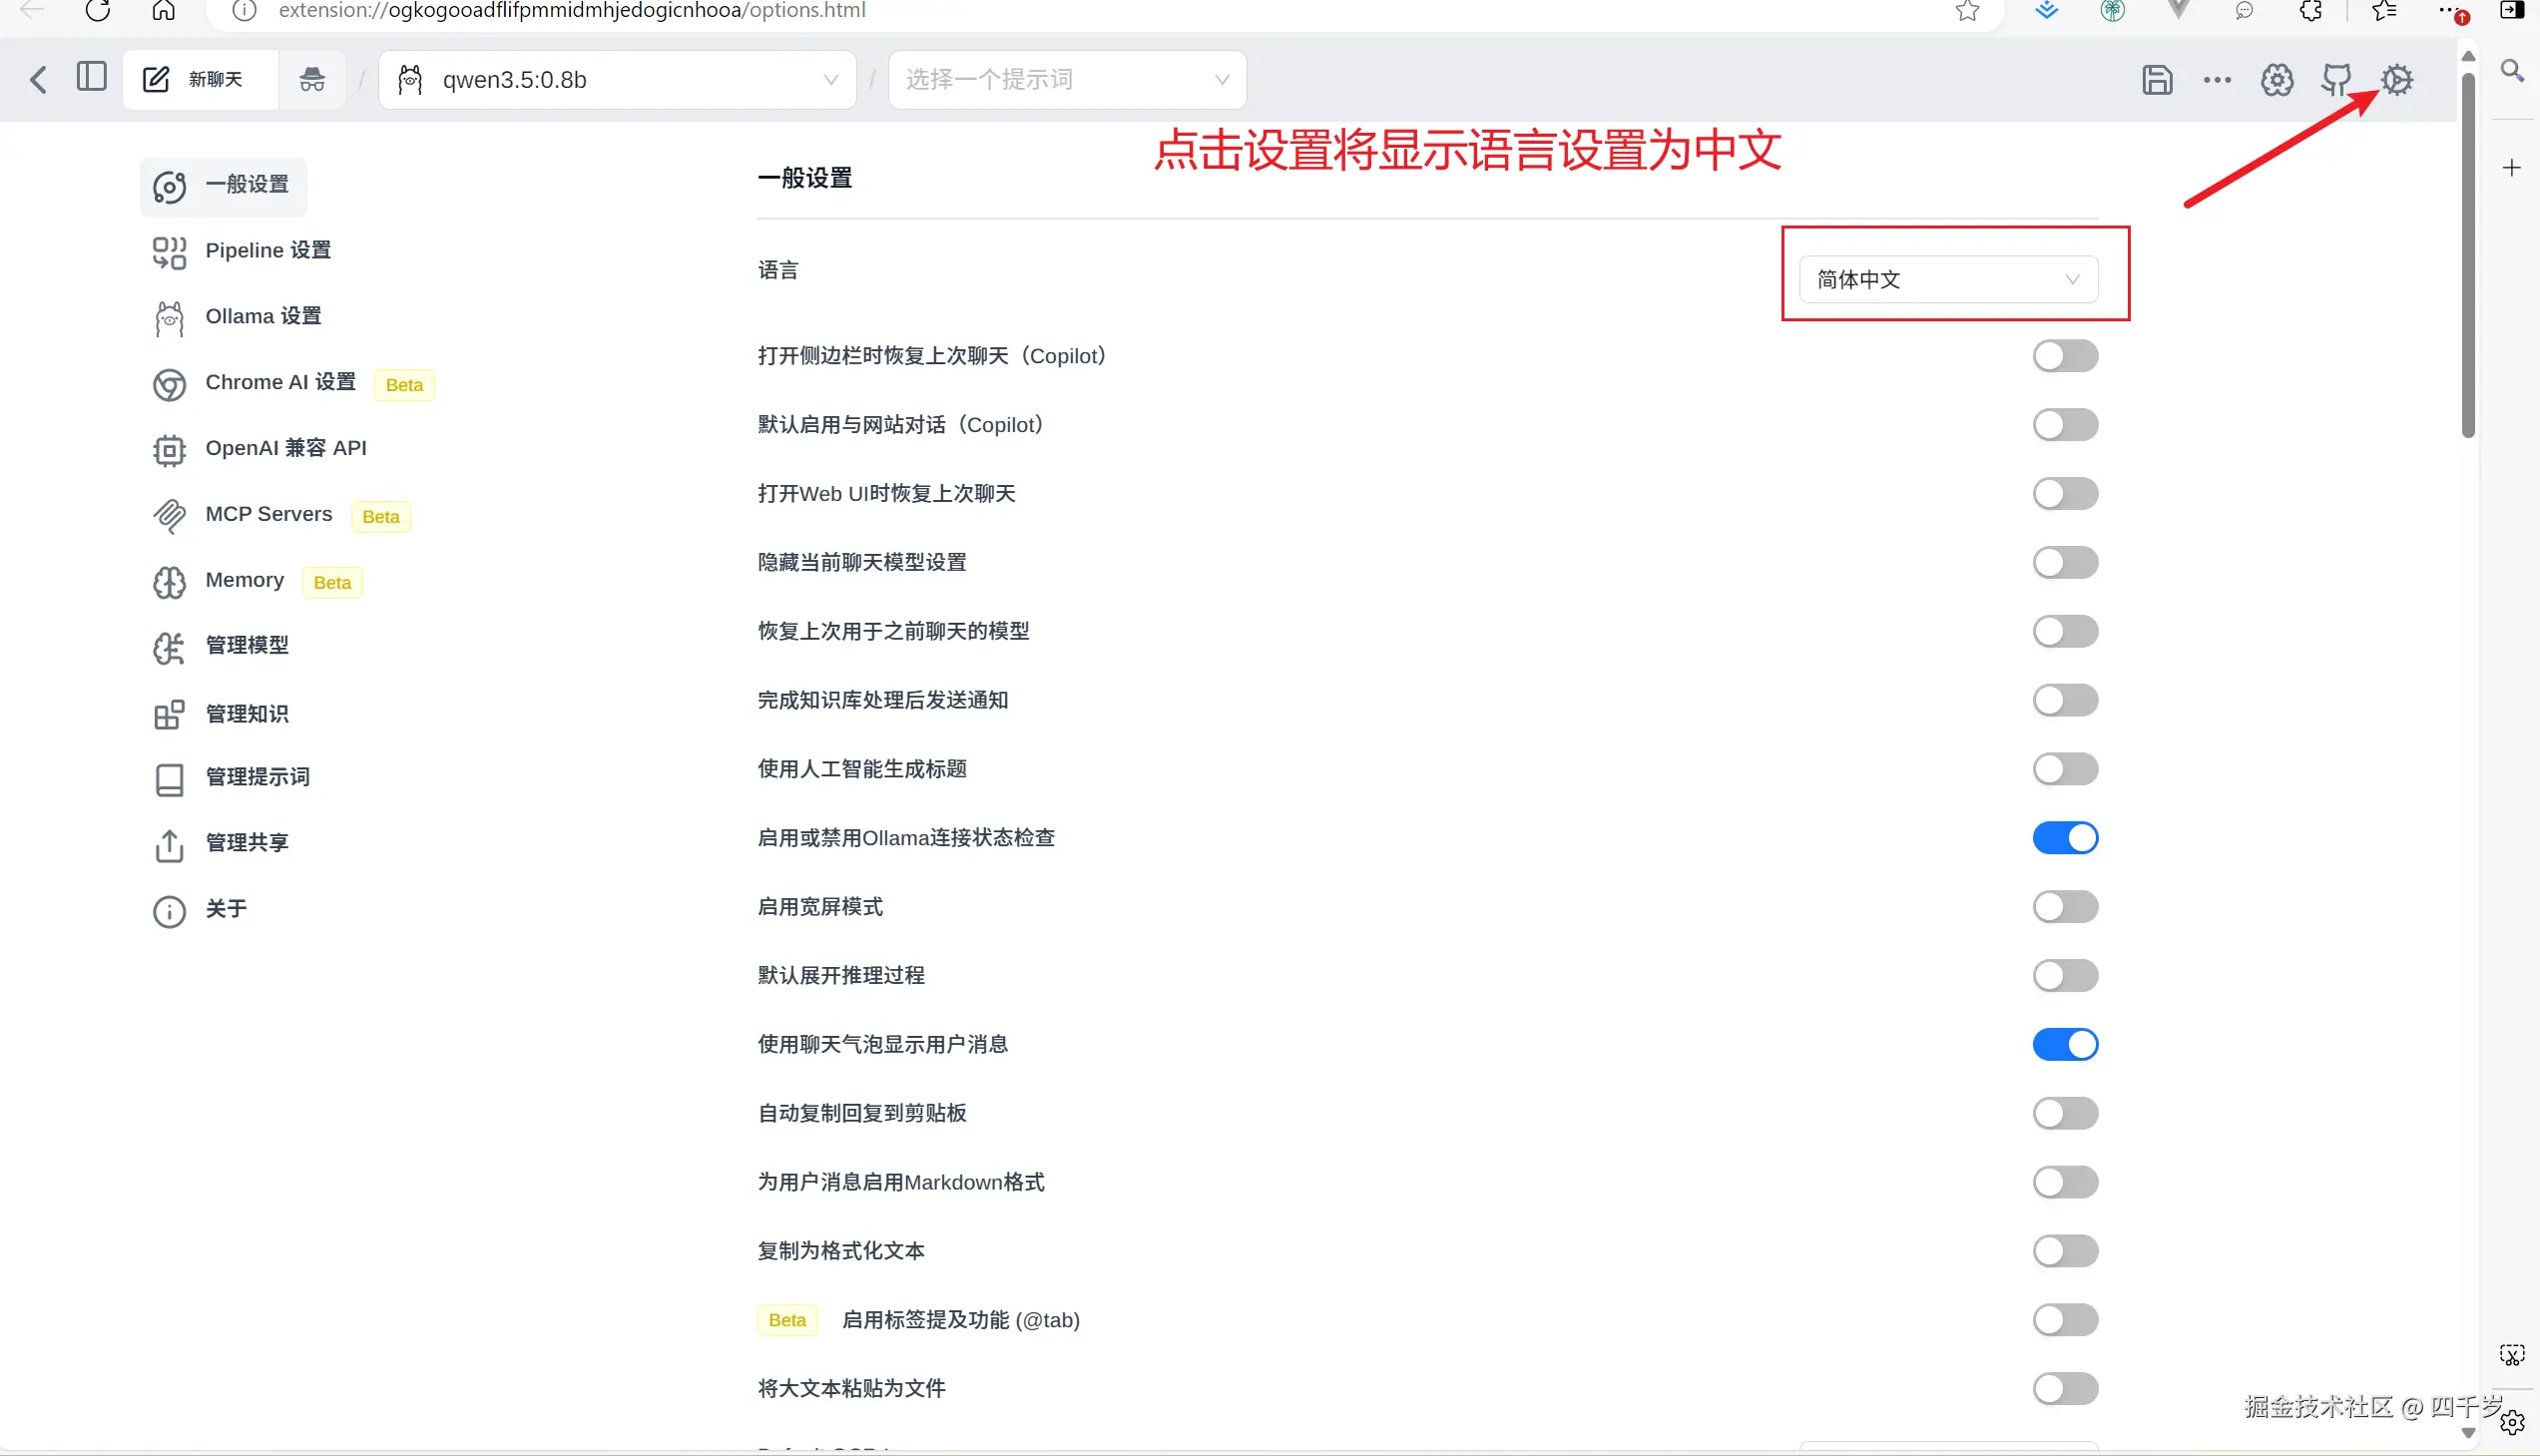The image size is (2540, 1456).
Task: Click the back chevron in the toolbar
Action: coord(38,79)
